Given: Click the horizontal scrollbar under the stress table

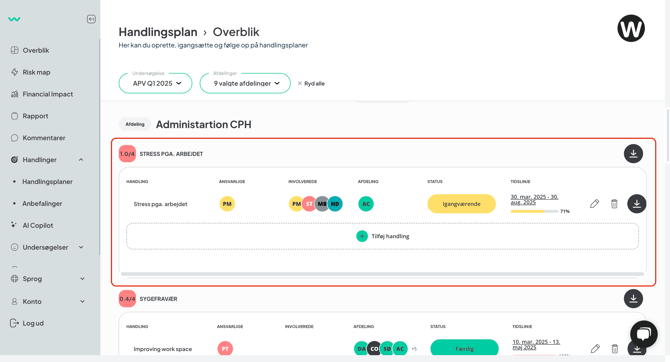Looking at the screenshot, I should pyautogui.click(x=382, y=274).
